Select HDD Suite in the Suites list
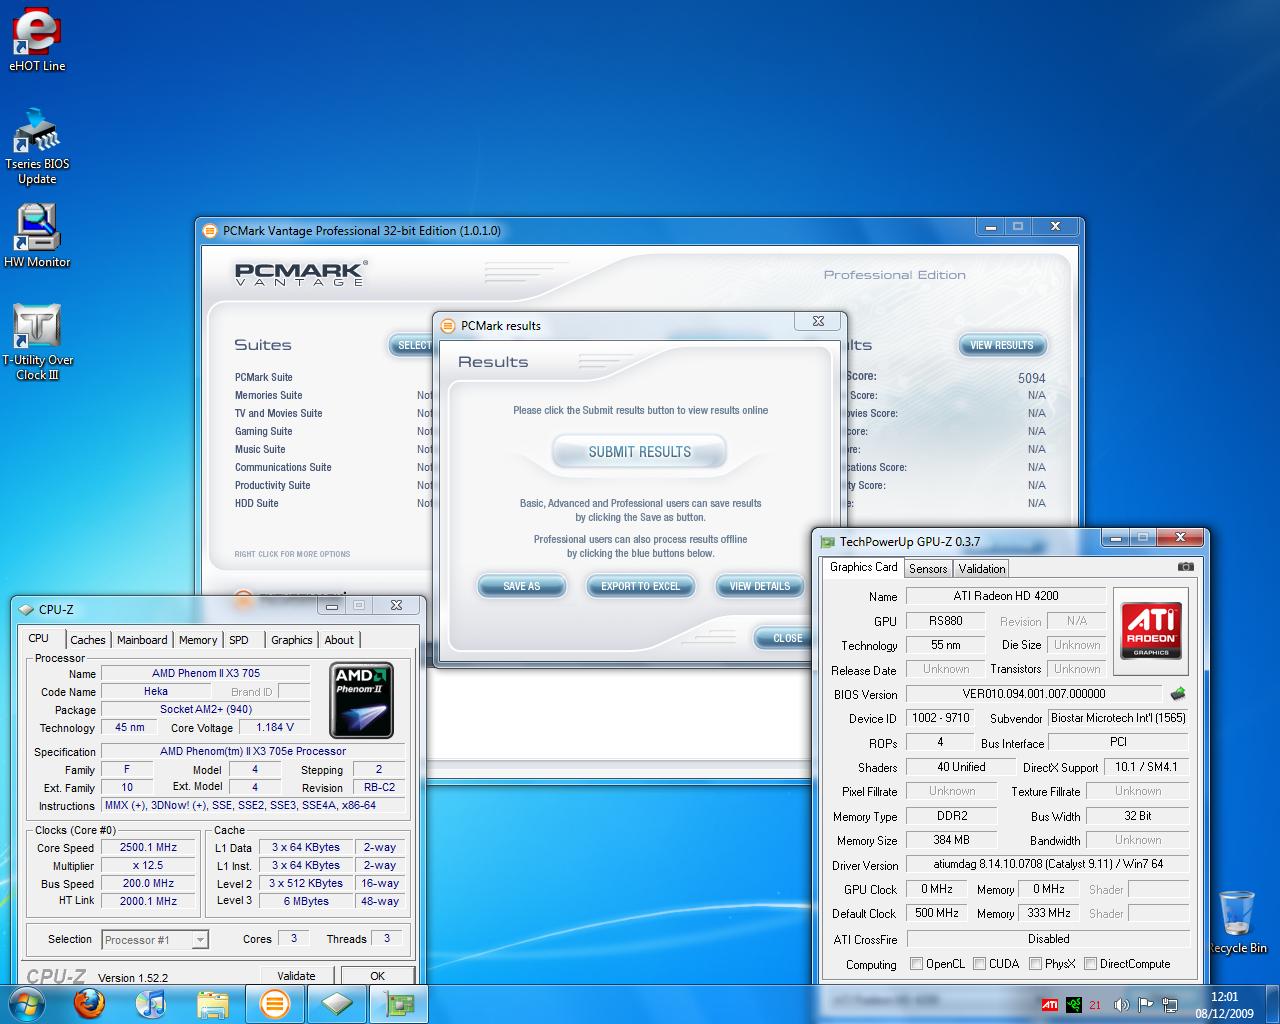This screenshot has width=1280, height=1024. [x=257, y=503]
